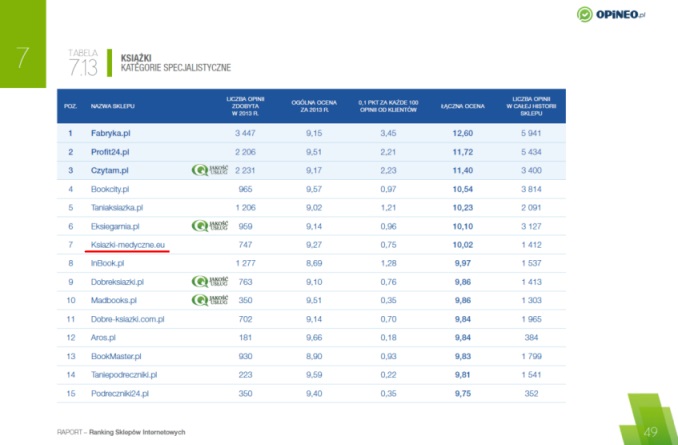This screenshot has width=678, height=445.
Task: Click the quality badge beside Dobreksiazki.pl
Action: (x=210, y=282)
